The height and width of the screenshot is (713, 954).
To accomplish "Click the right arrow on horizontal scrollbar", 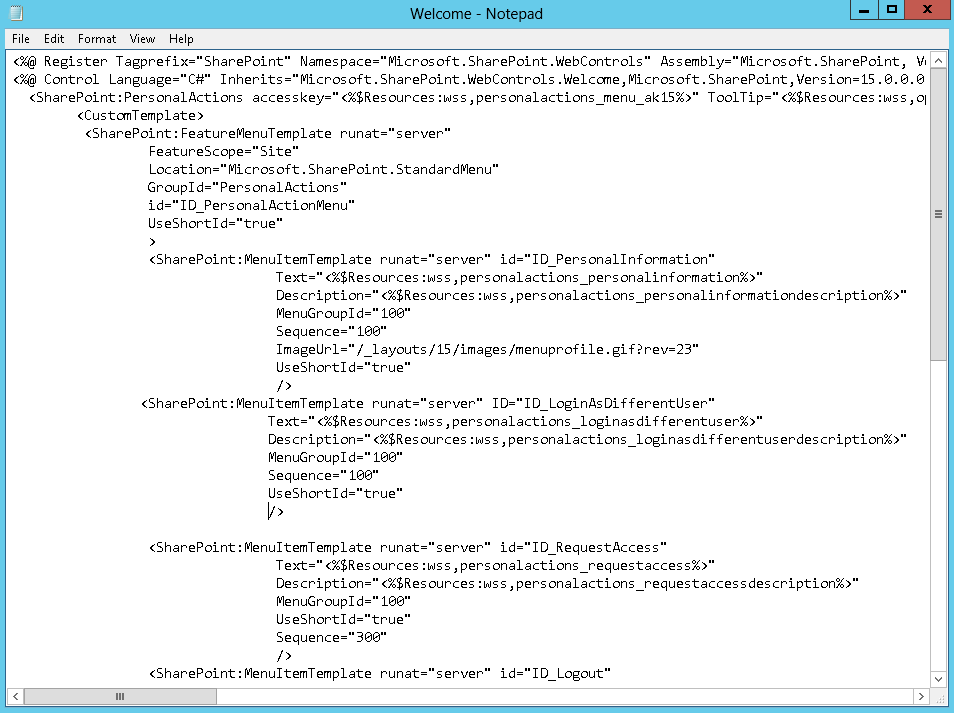I will 922,696.
